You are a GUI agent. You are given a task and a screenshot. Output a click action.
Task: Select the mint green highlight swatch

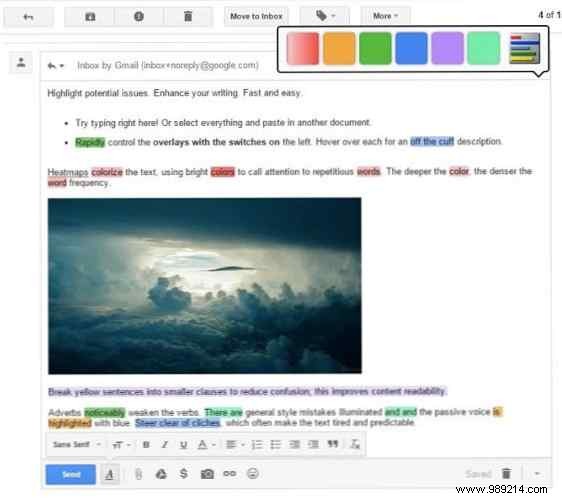pos(484,48)
